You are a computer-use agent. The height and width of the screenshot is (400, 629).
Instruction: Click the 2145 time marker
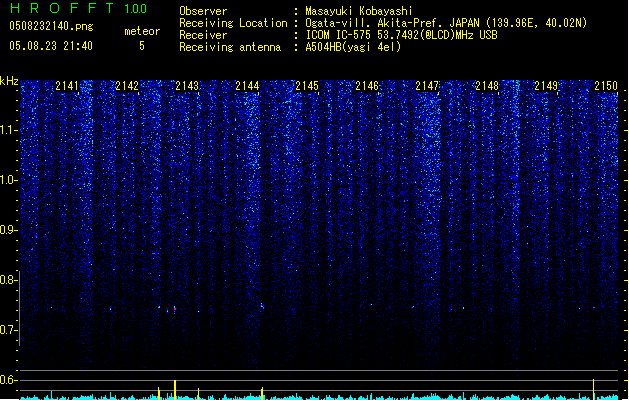pyautogui.click(x=307, y=86)
